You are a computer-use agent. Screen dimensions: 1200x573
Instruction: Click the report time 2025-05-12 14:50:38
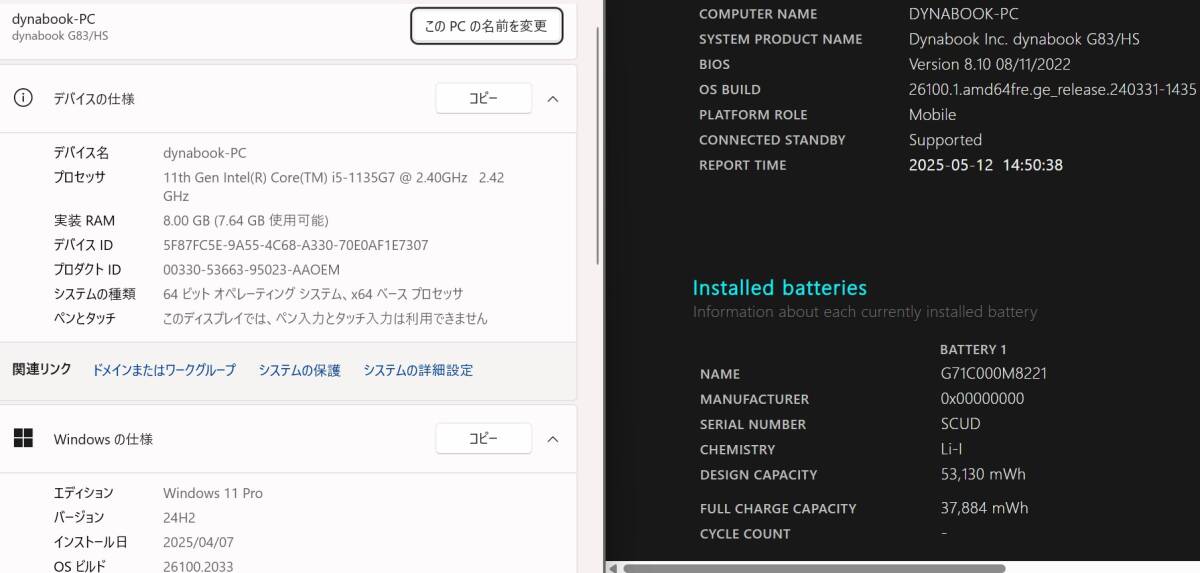click(985, 165)
